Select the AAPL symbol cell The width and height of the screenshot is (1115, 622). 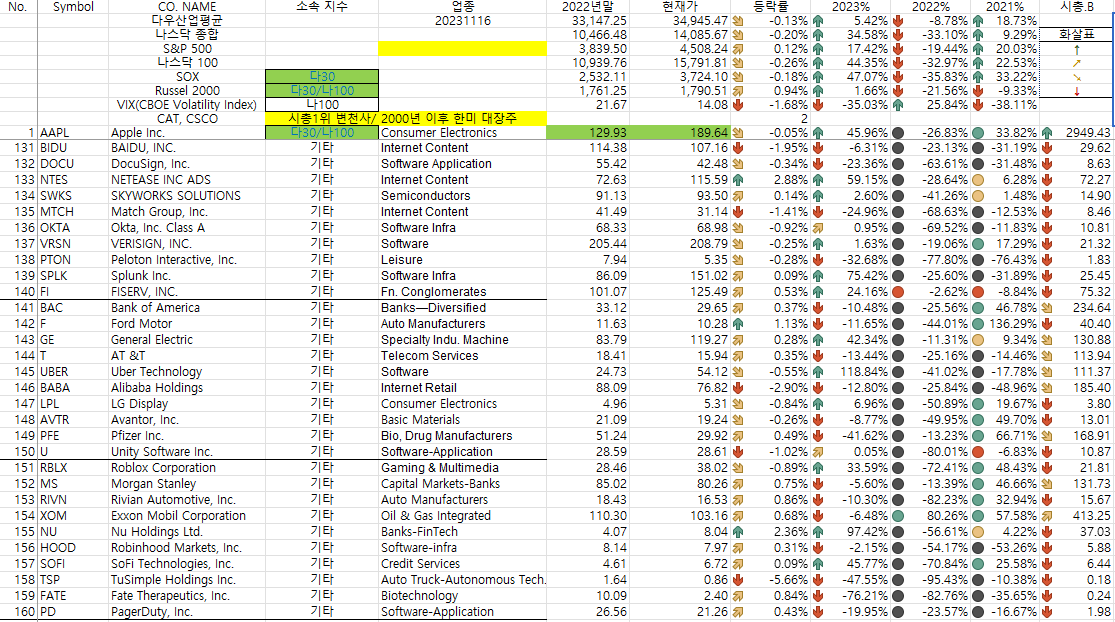[x=73, y=132]
